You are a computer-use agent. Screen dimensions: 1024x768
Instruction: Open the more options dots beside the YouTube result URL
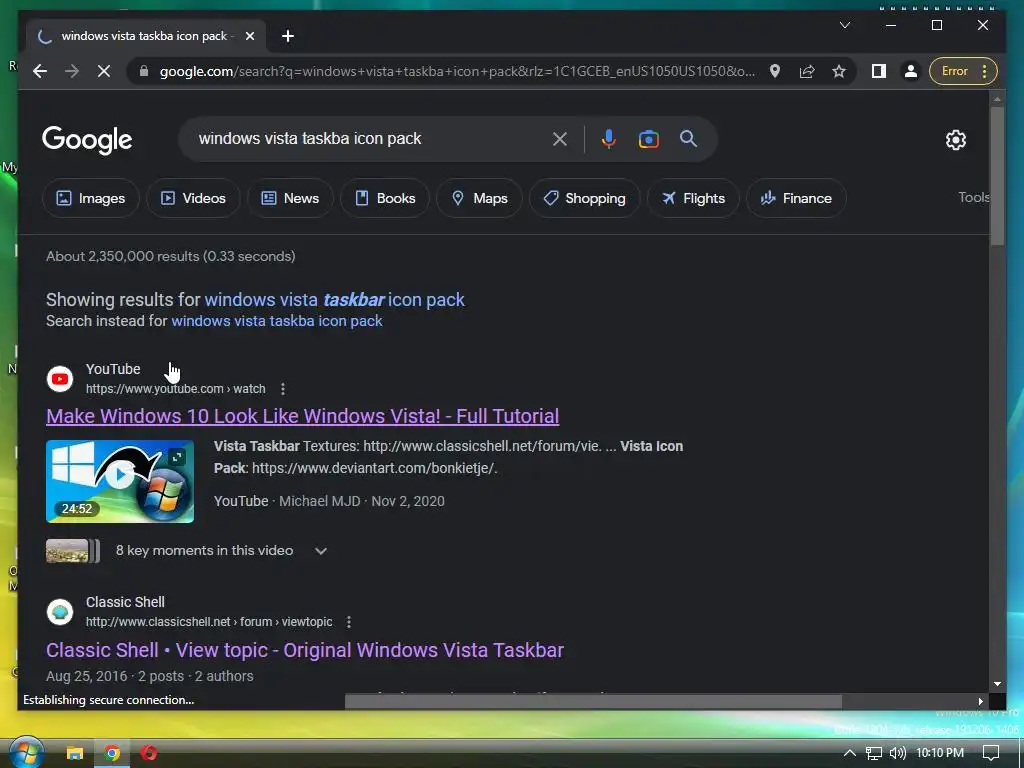tap(283, 389)
